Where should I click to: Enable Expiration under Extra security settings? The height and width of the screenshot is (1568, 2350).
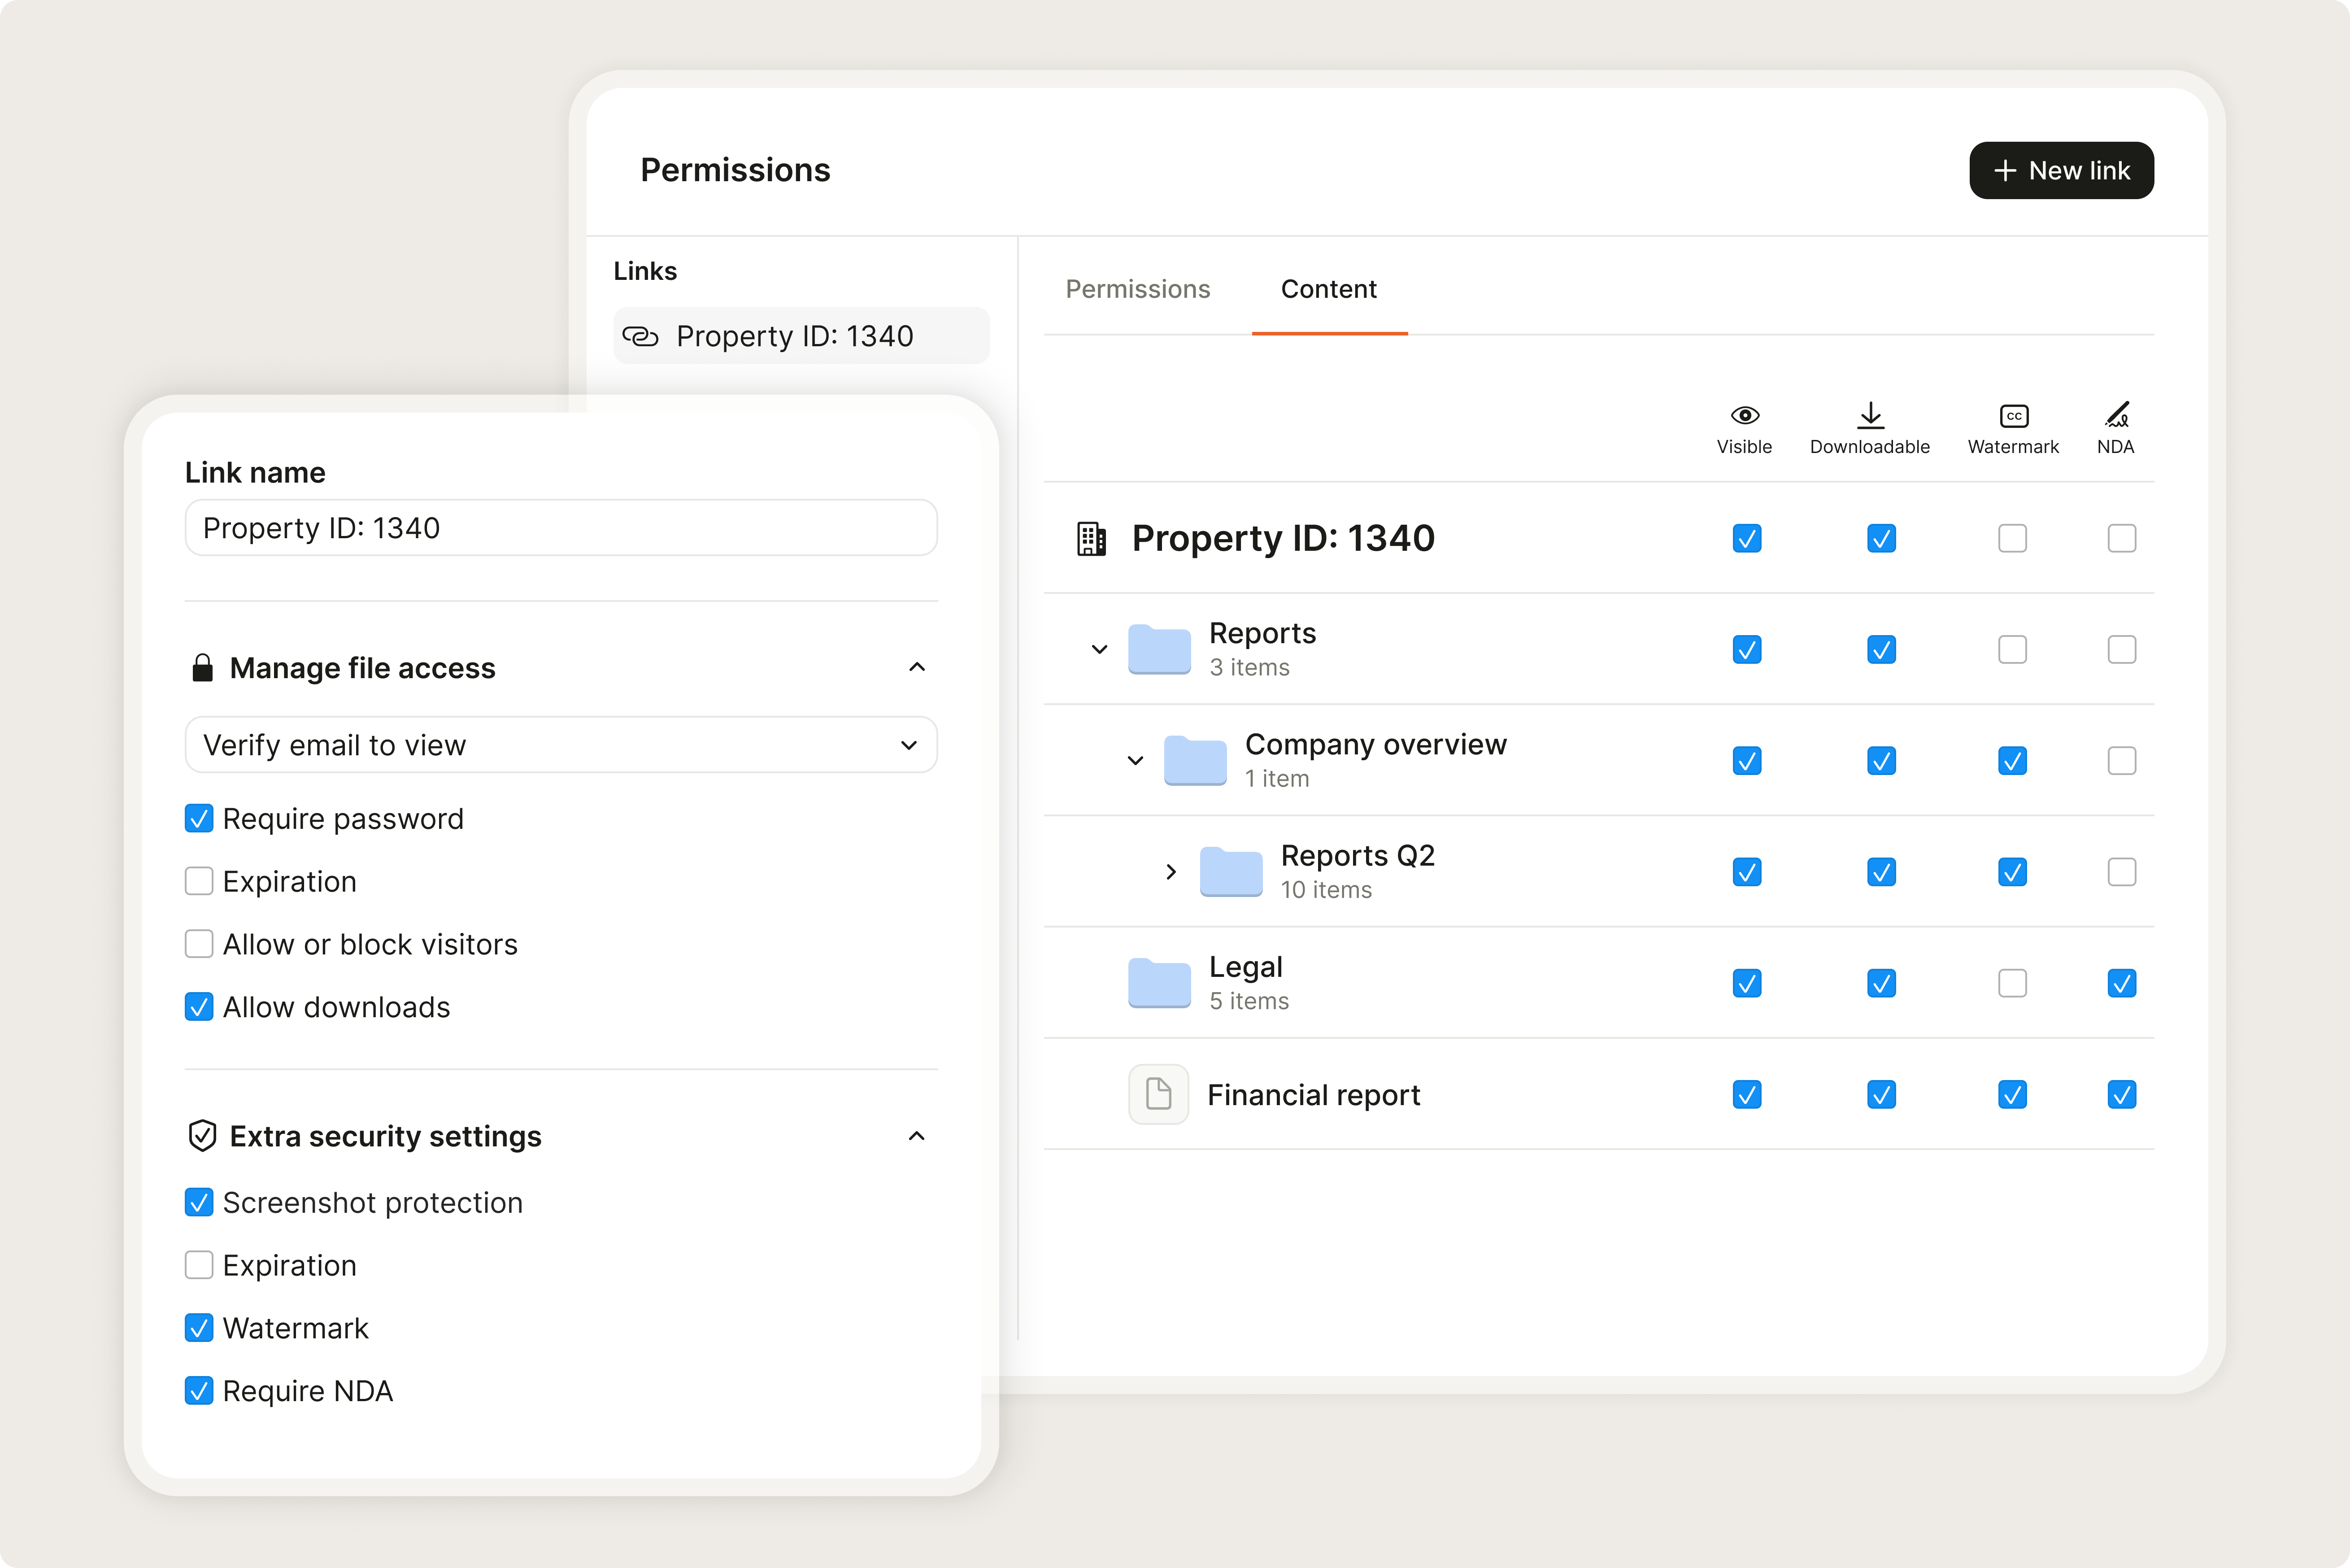click(x=199, y=1265)
